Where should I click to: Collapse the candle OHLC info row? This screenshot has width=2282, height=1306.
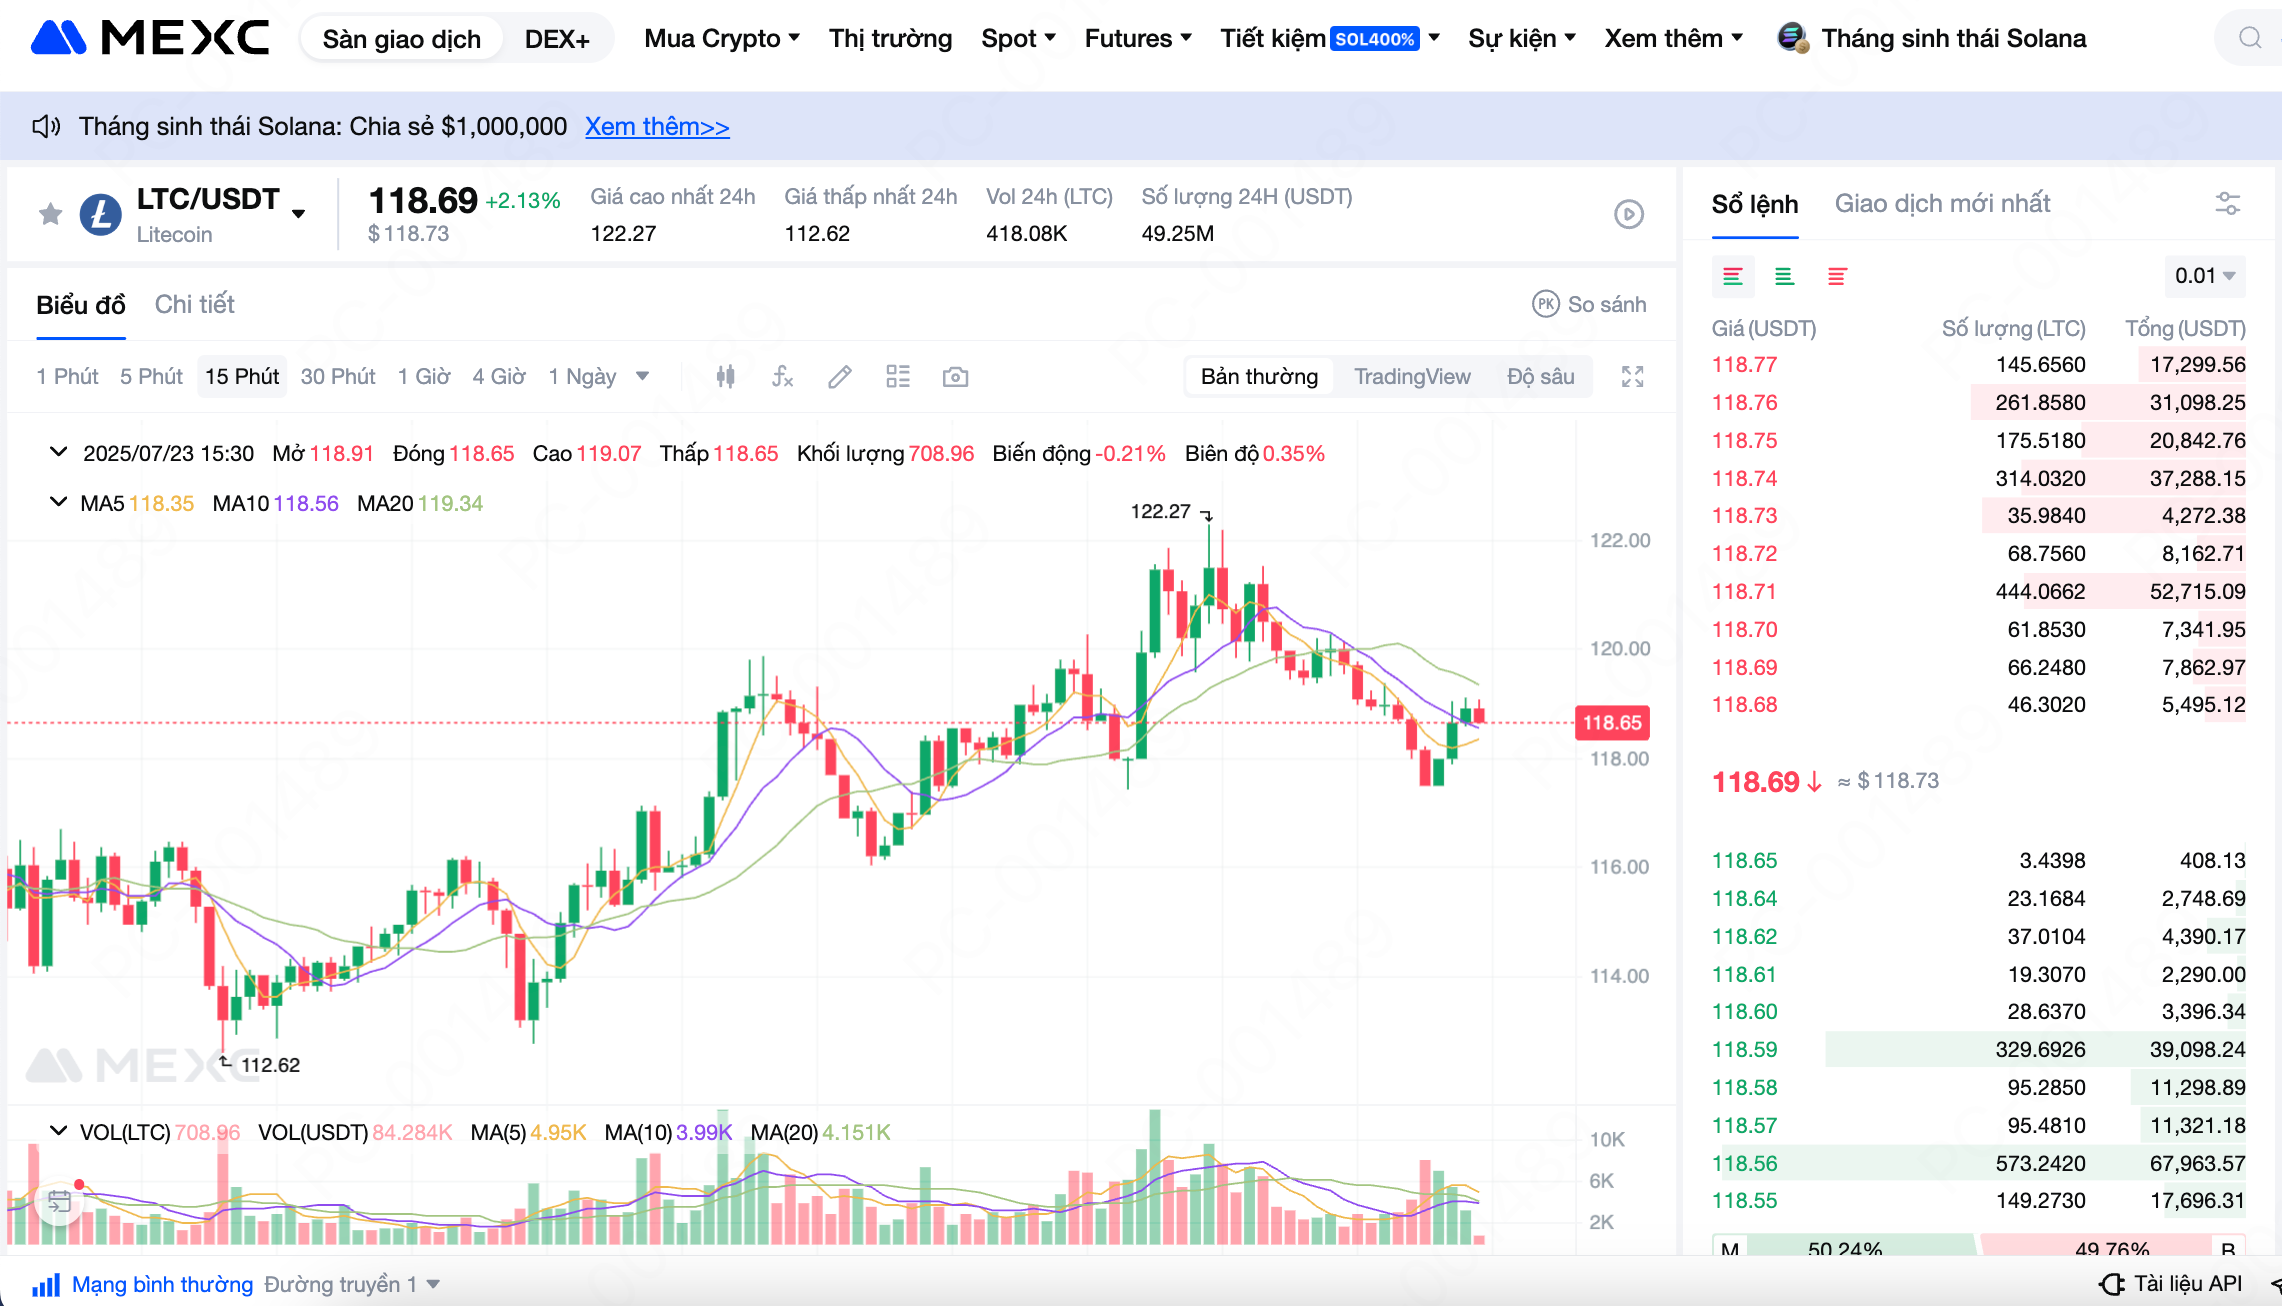pyautogui.click(x=59, y=452)
